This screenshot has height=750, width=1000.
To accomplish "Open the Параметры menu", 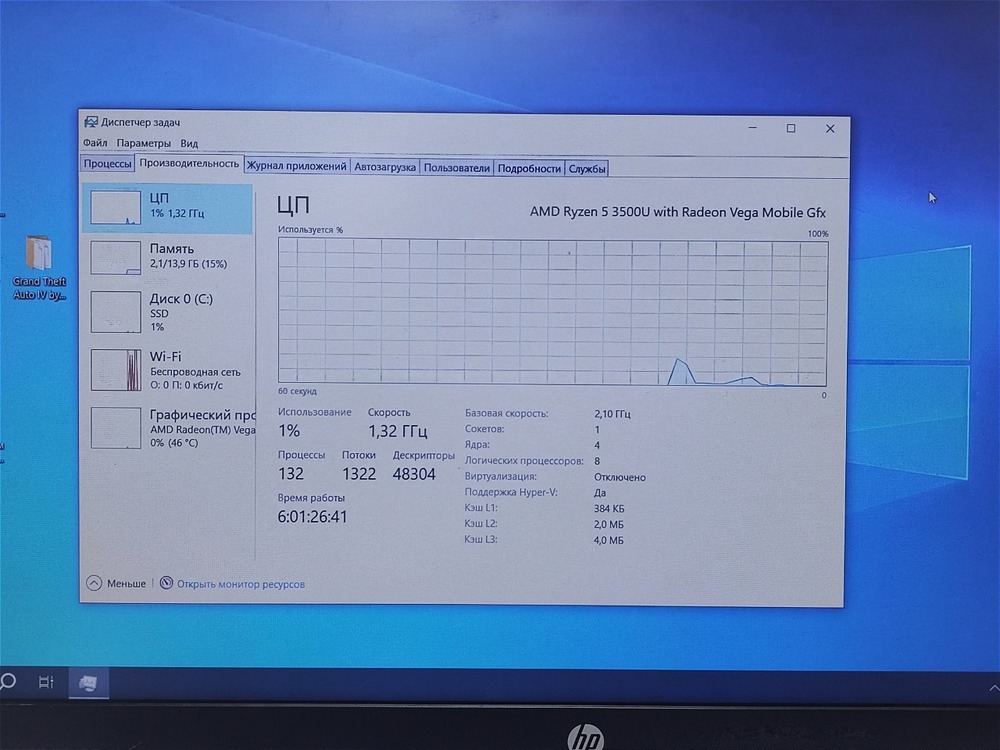I will 143,143.
